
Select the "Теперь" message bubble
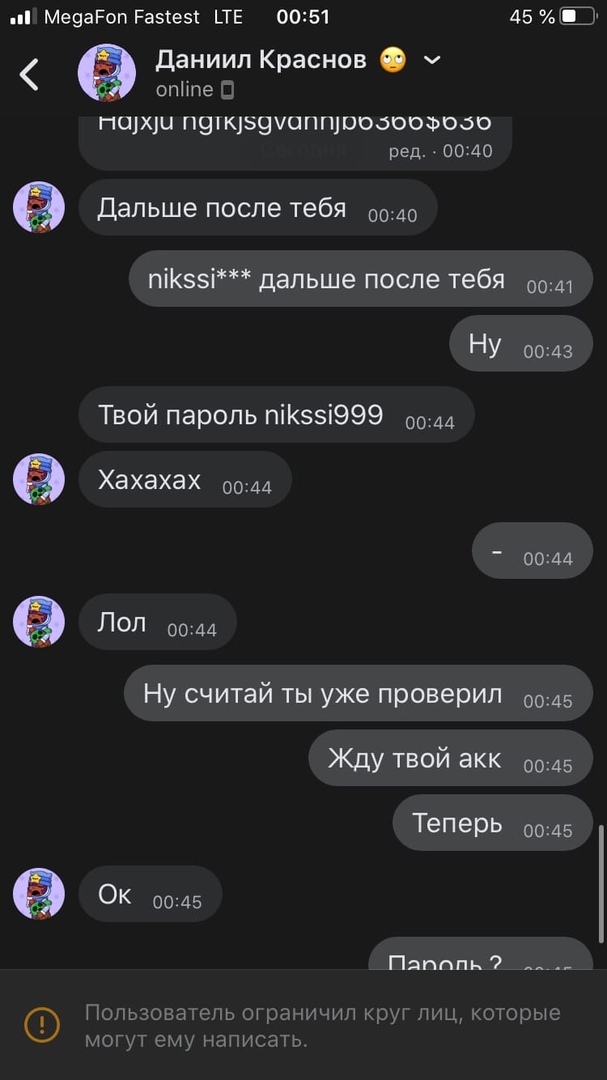point(493,822)
